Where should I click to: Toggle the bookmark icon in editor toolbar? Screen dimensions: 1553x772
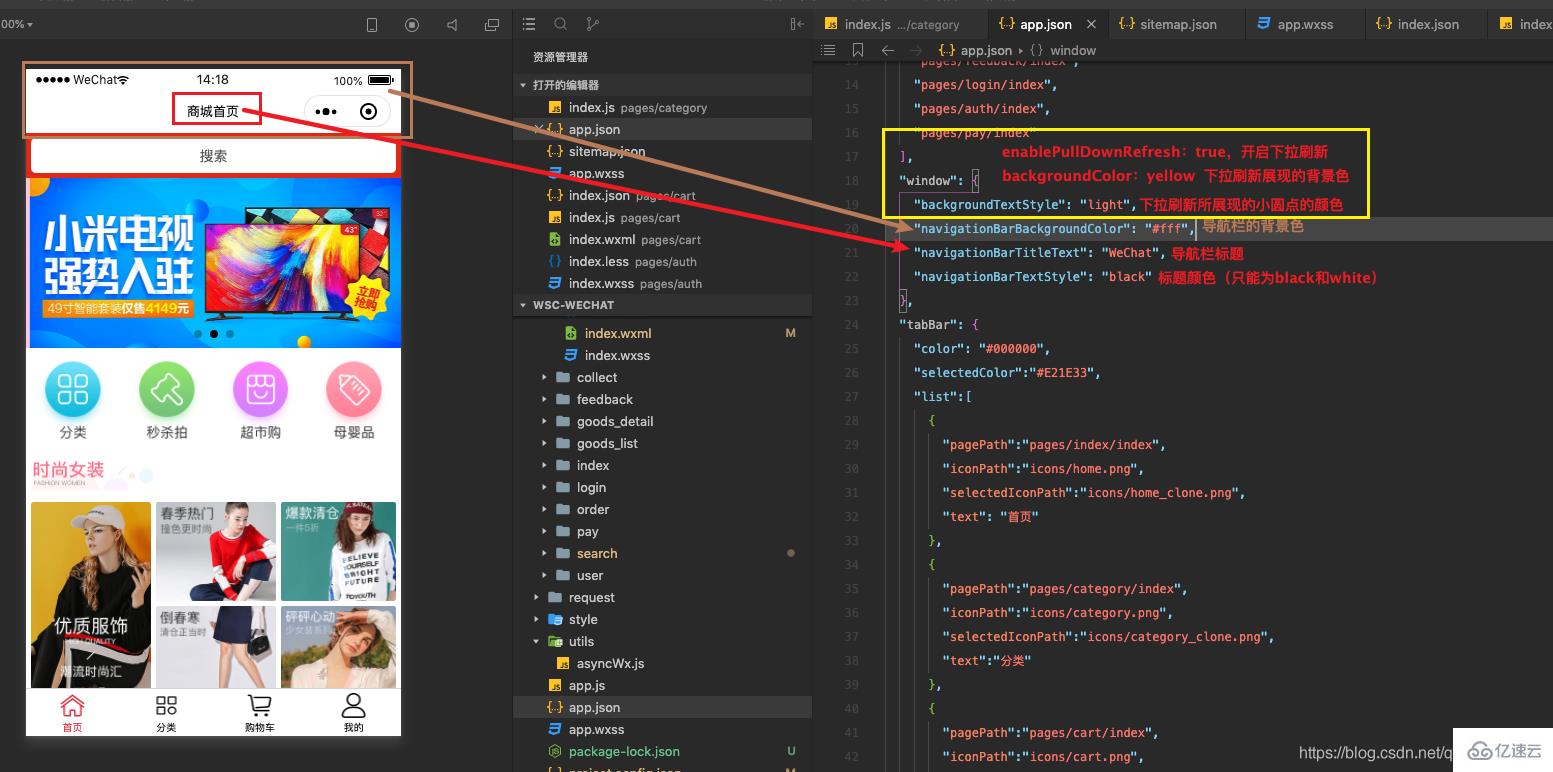pos(858,50)
